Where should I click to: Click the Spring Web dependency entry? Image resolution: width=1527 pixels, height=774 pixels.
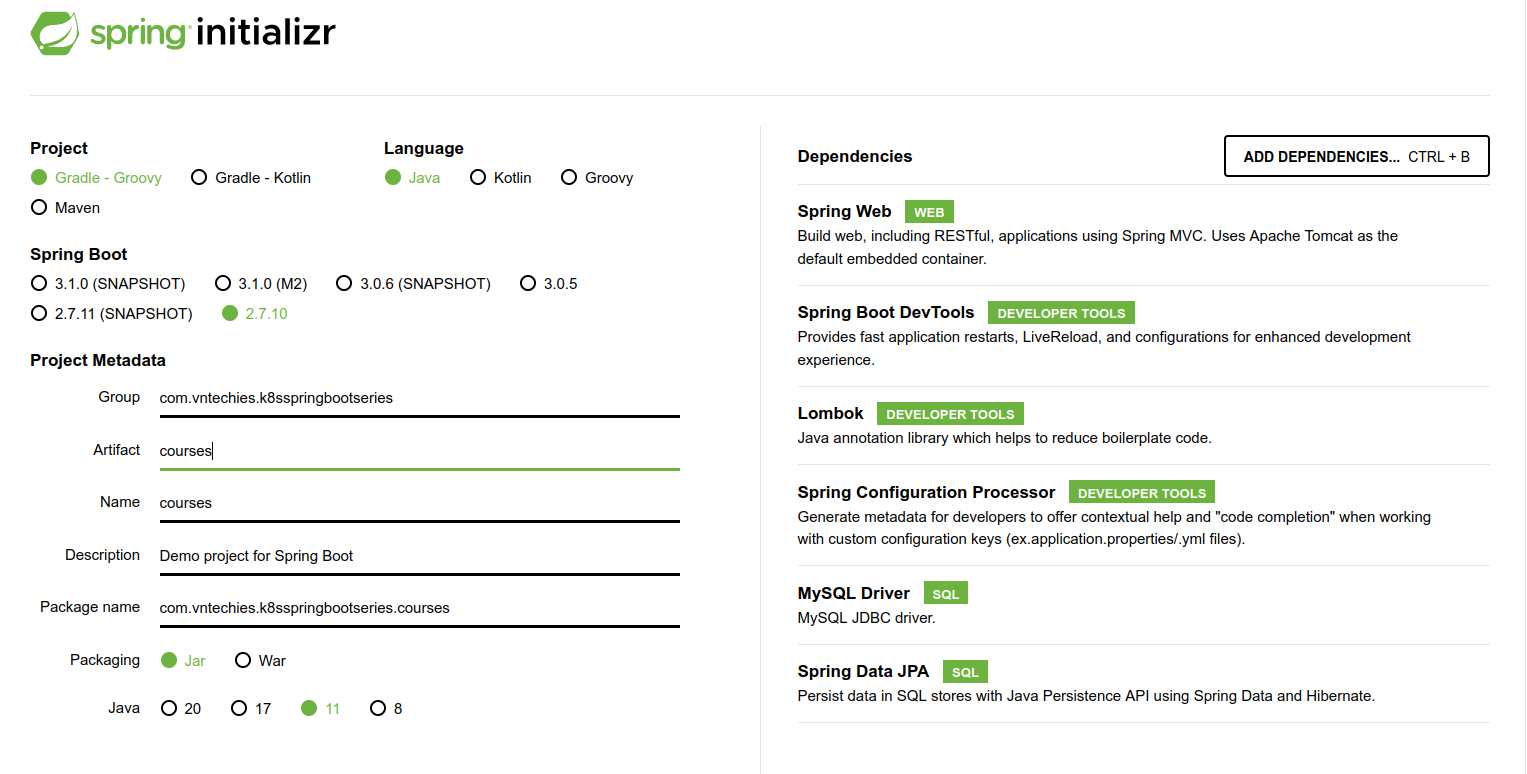click(x=844, y=212)
